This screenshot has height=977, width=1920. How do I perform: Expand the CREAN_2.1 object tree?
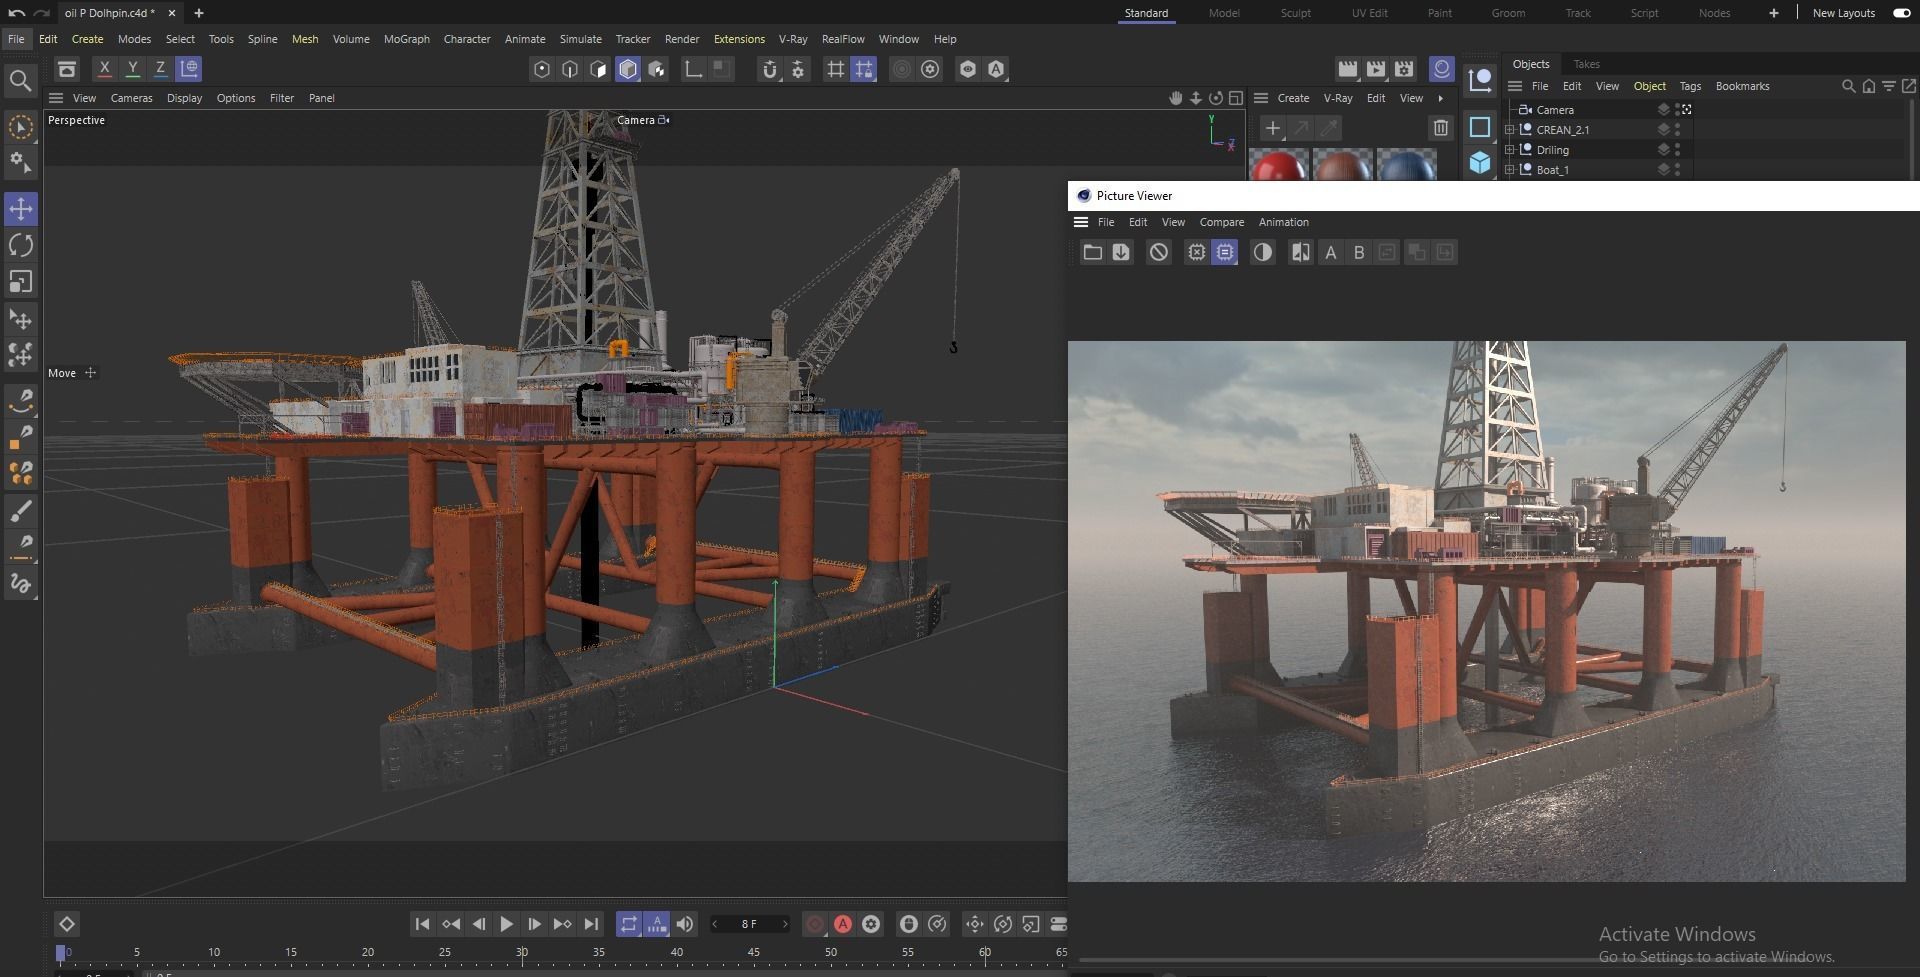pos(1510,130)
